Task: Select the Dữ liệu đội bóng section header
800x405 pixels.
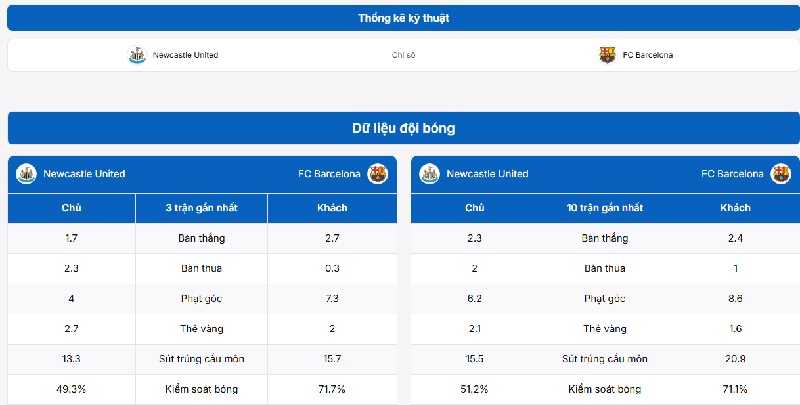Action: pyautogui.click(x=403, y=129)
